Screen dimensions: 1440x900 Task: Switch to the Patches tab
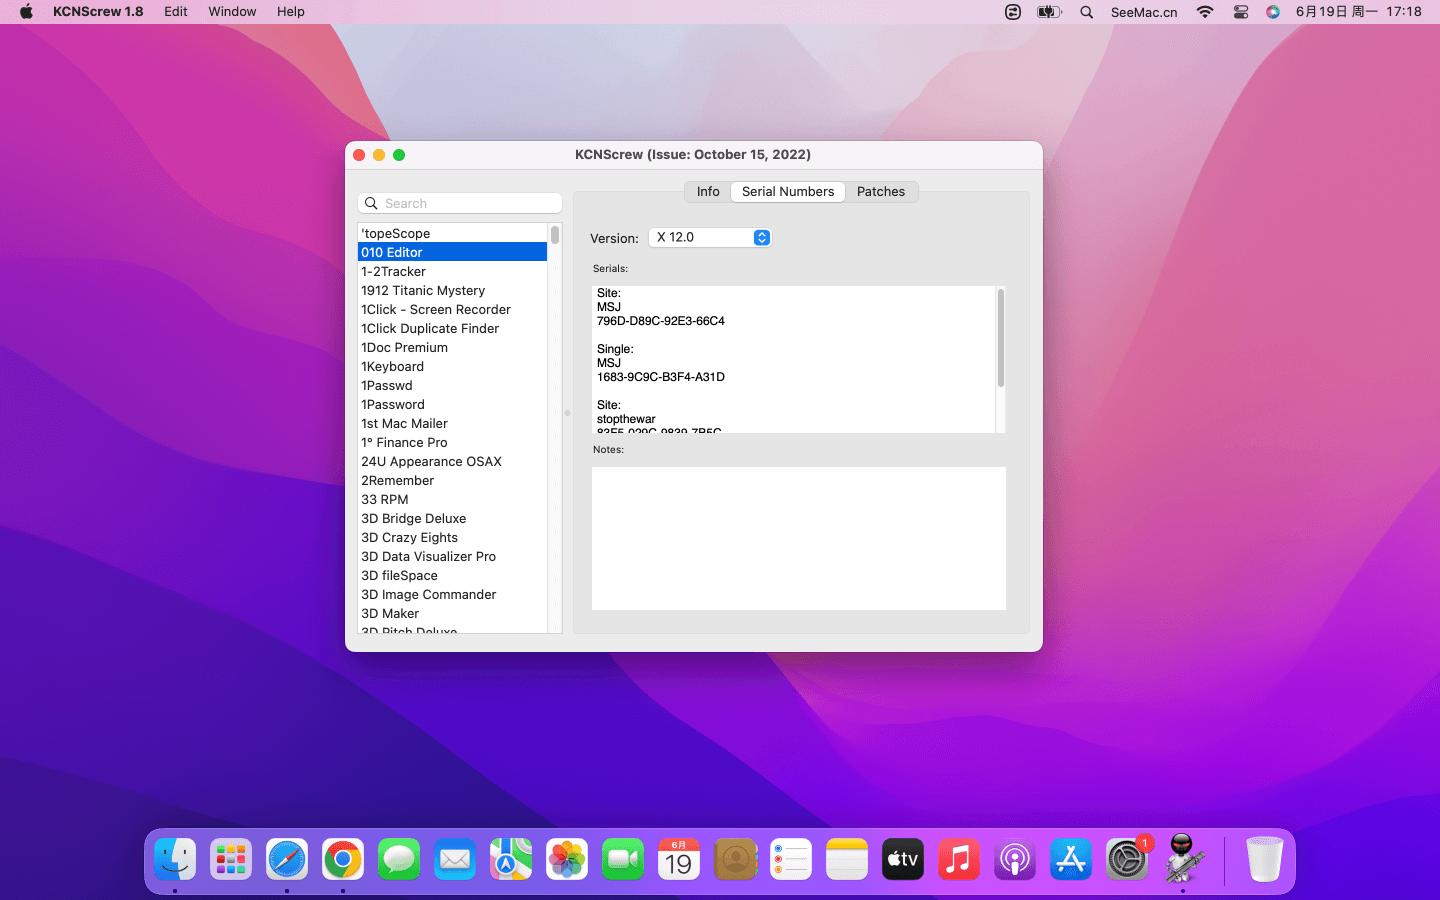880,192
